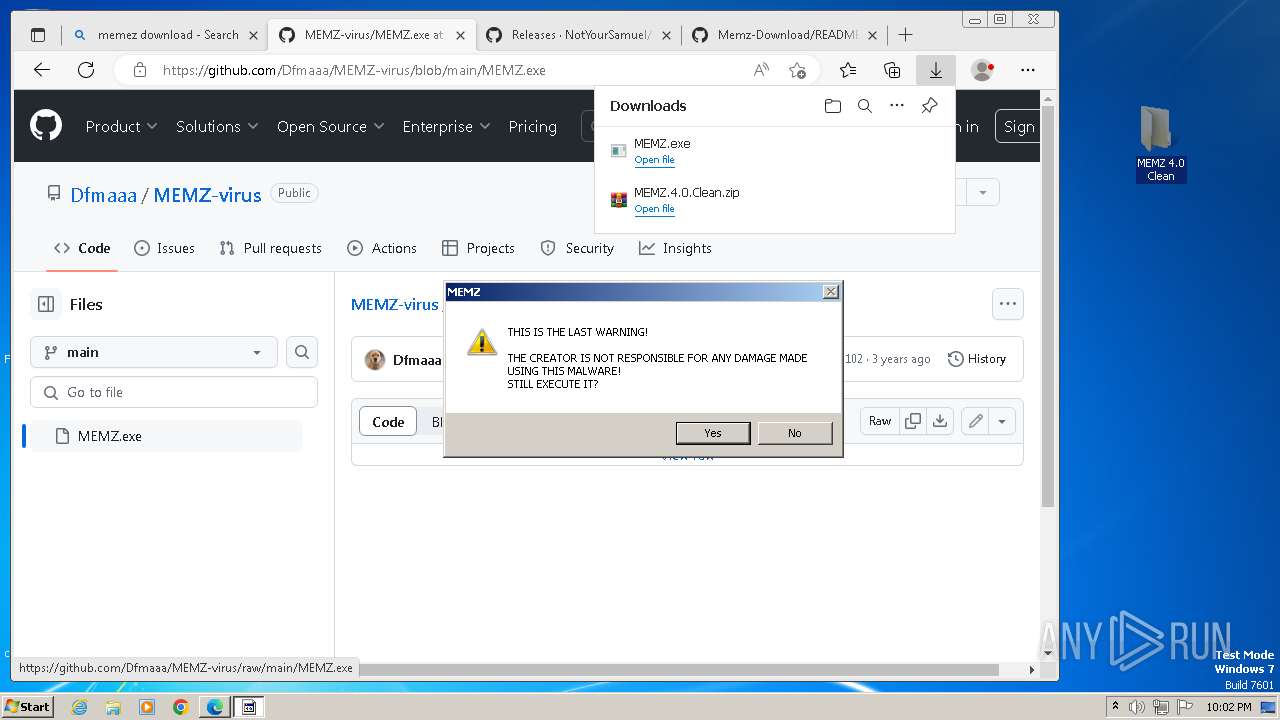Toggle read aloud icon in address bar

pos(761,70)
